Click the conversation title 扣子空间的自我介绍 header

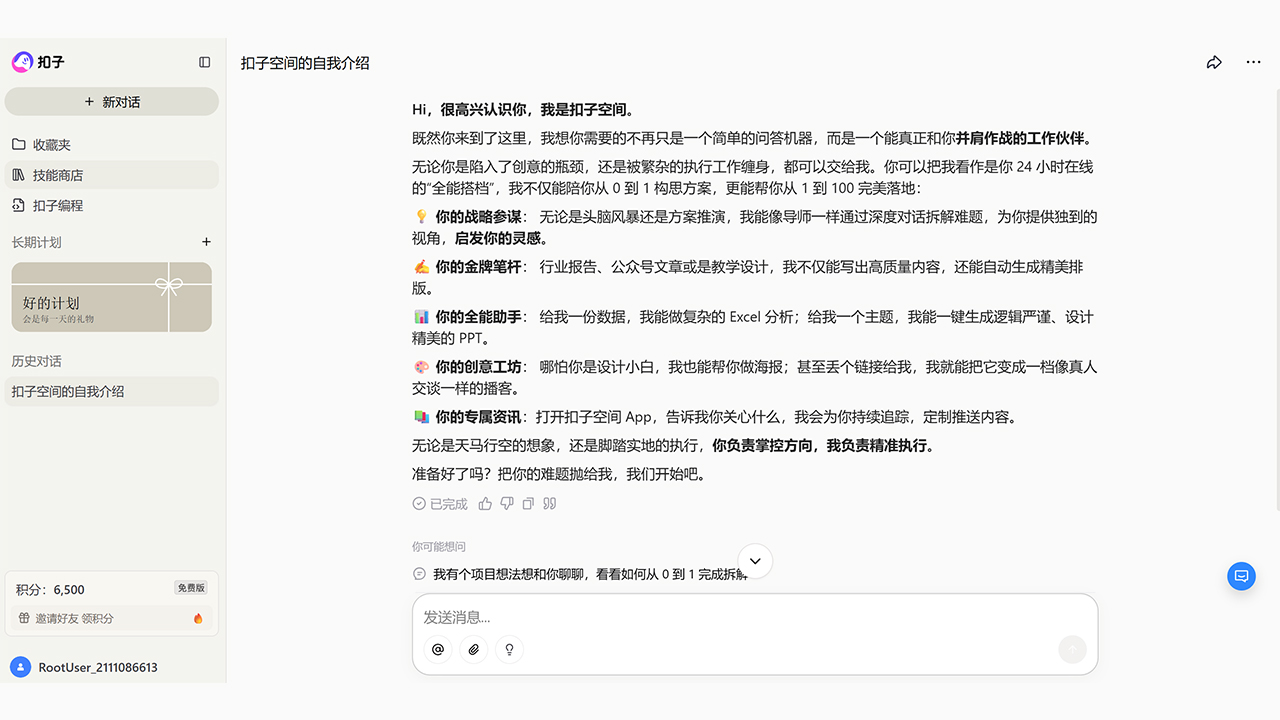pos(305,63)
